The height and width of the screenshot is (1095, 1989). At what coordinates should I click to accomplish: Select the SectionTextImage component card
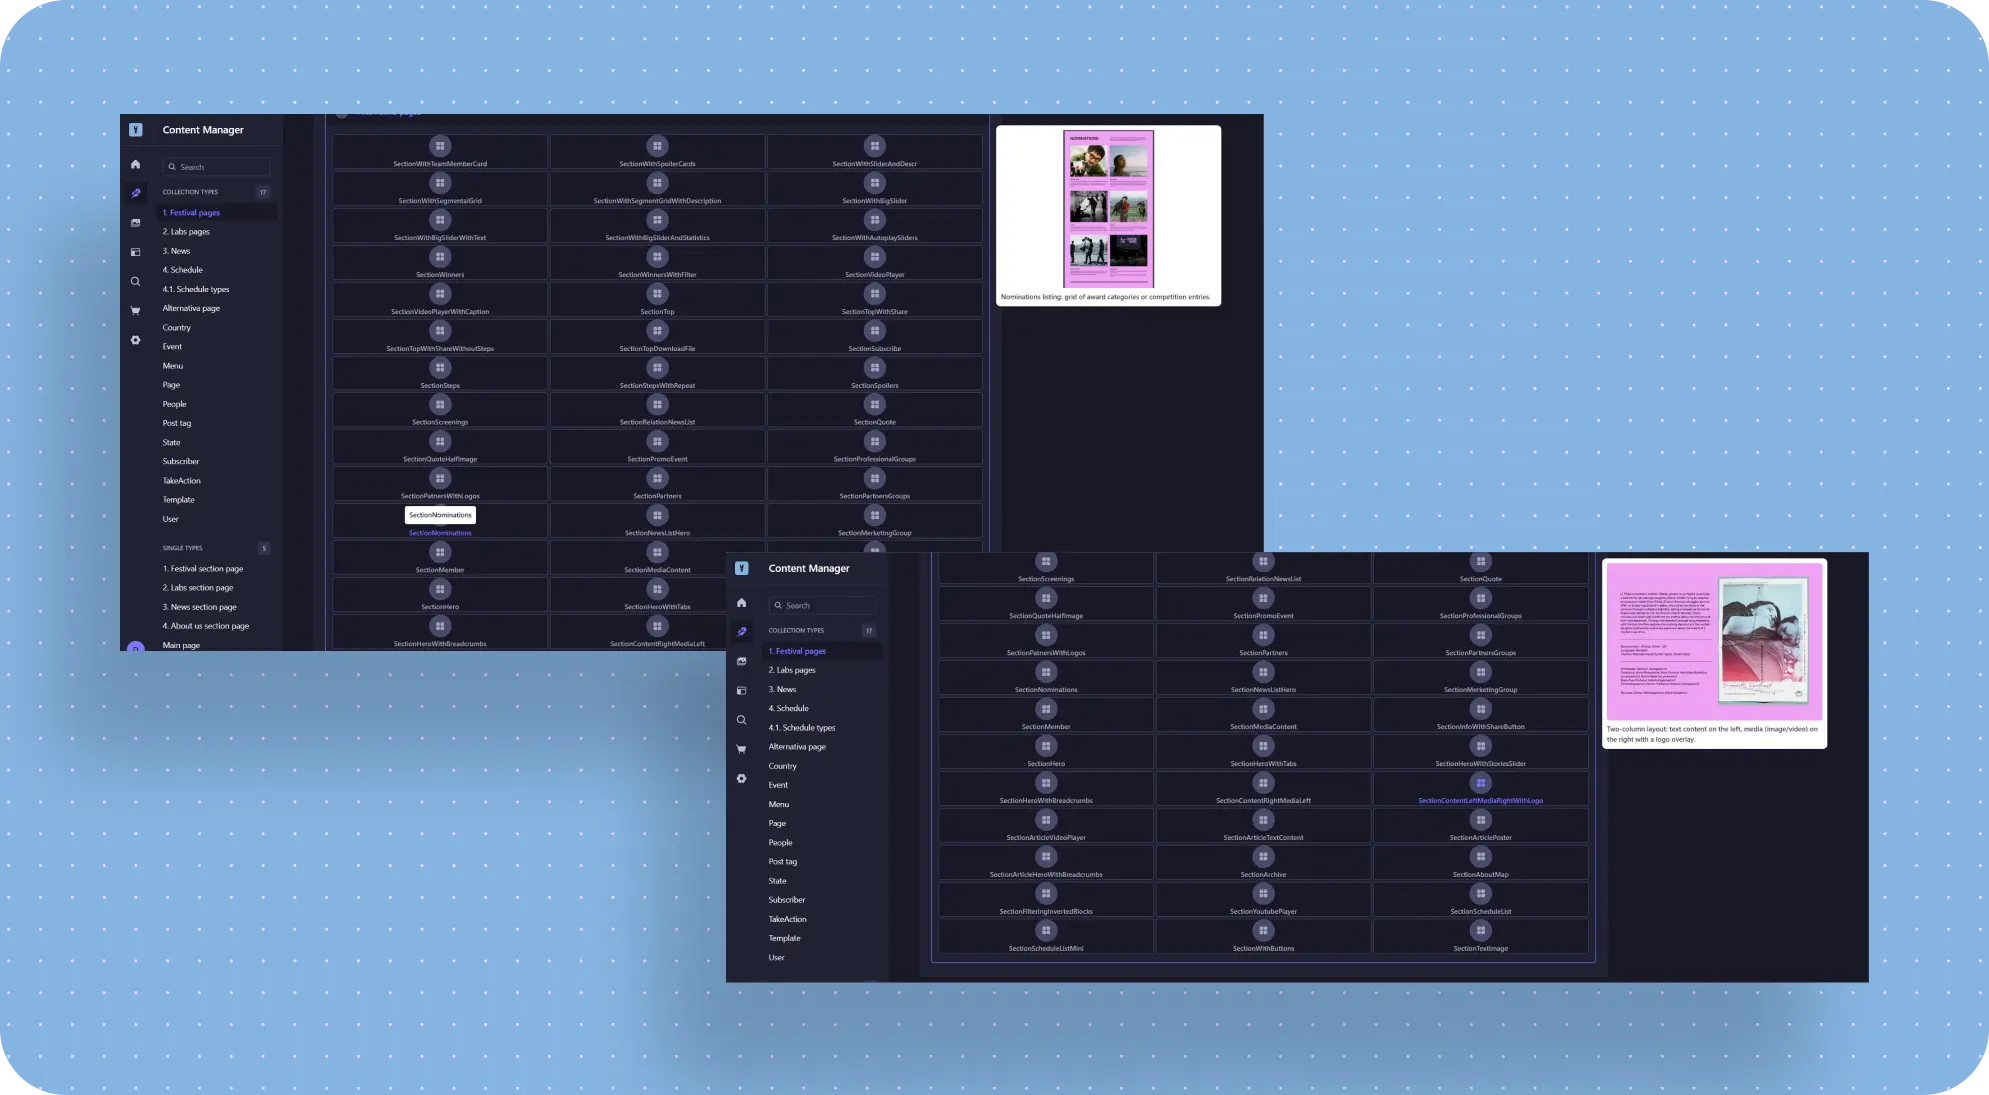1481,937
